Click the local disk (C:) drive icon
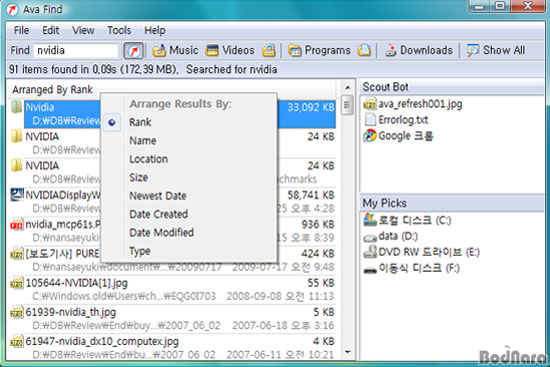 pos(370,220)
